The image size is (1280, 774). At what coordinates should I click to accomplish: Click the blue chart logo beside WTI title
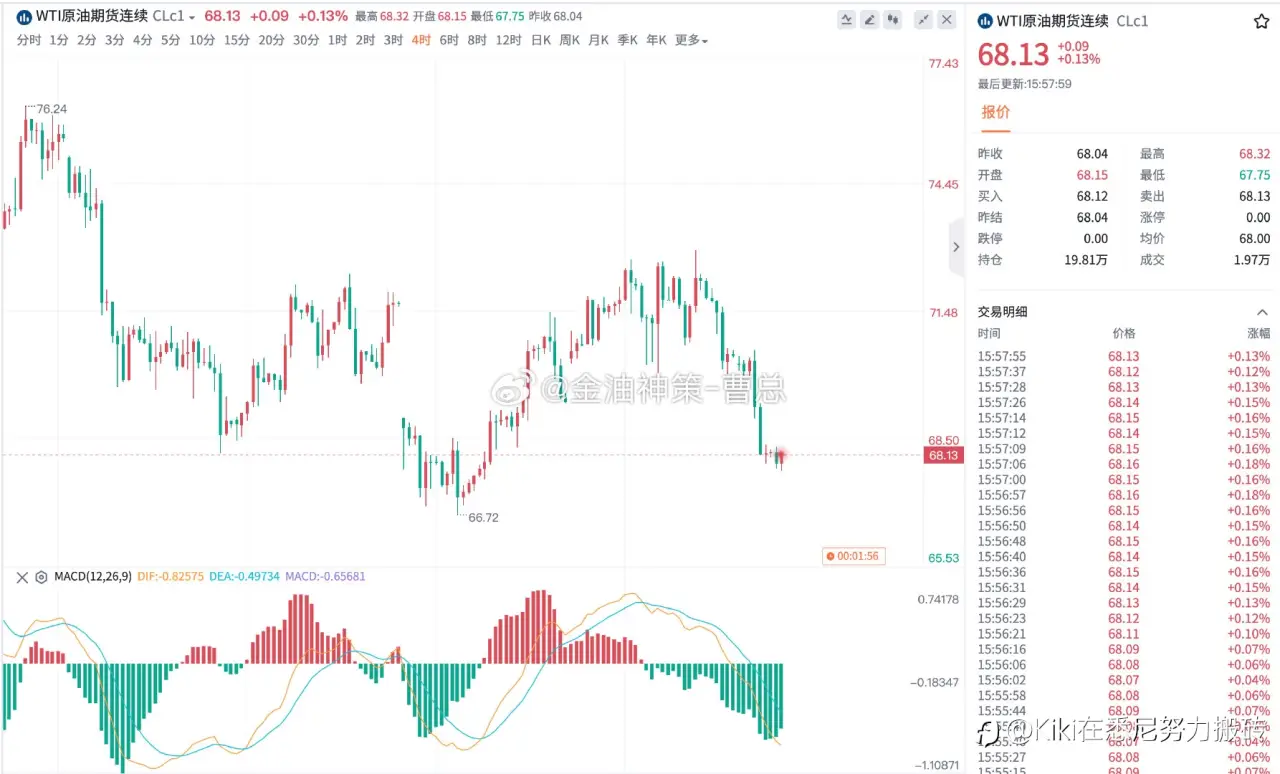pos(23,16)
